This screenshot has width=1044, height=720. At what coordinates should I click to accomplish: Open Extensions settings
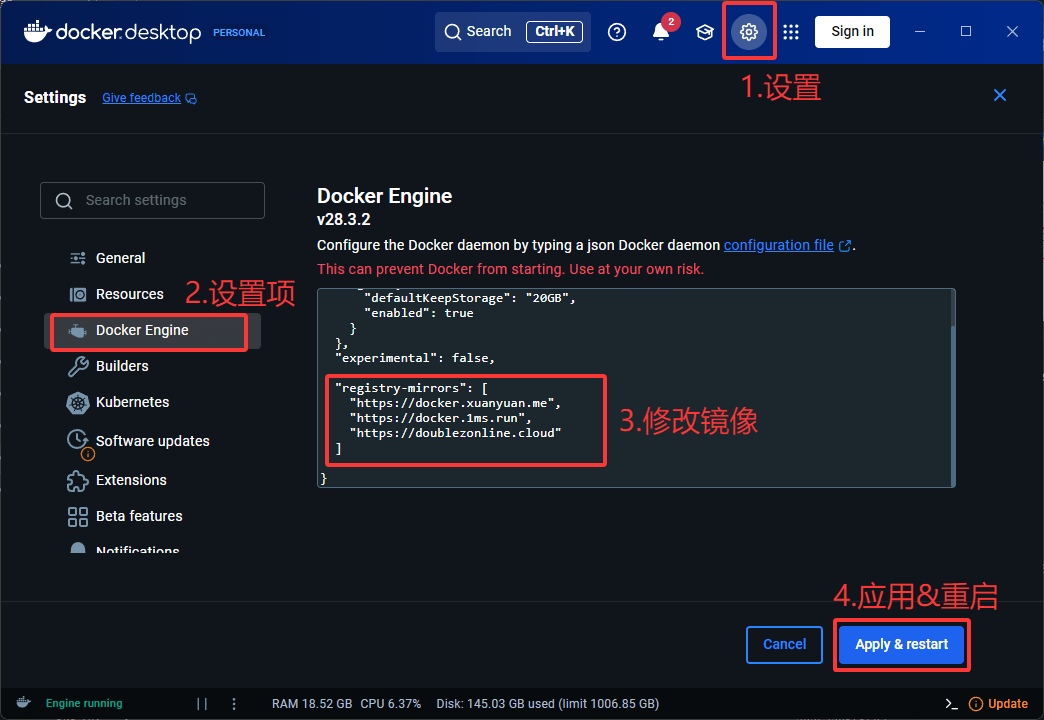[x=131, y=480]
